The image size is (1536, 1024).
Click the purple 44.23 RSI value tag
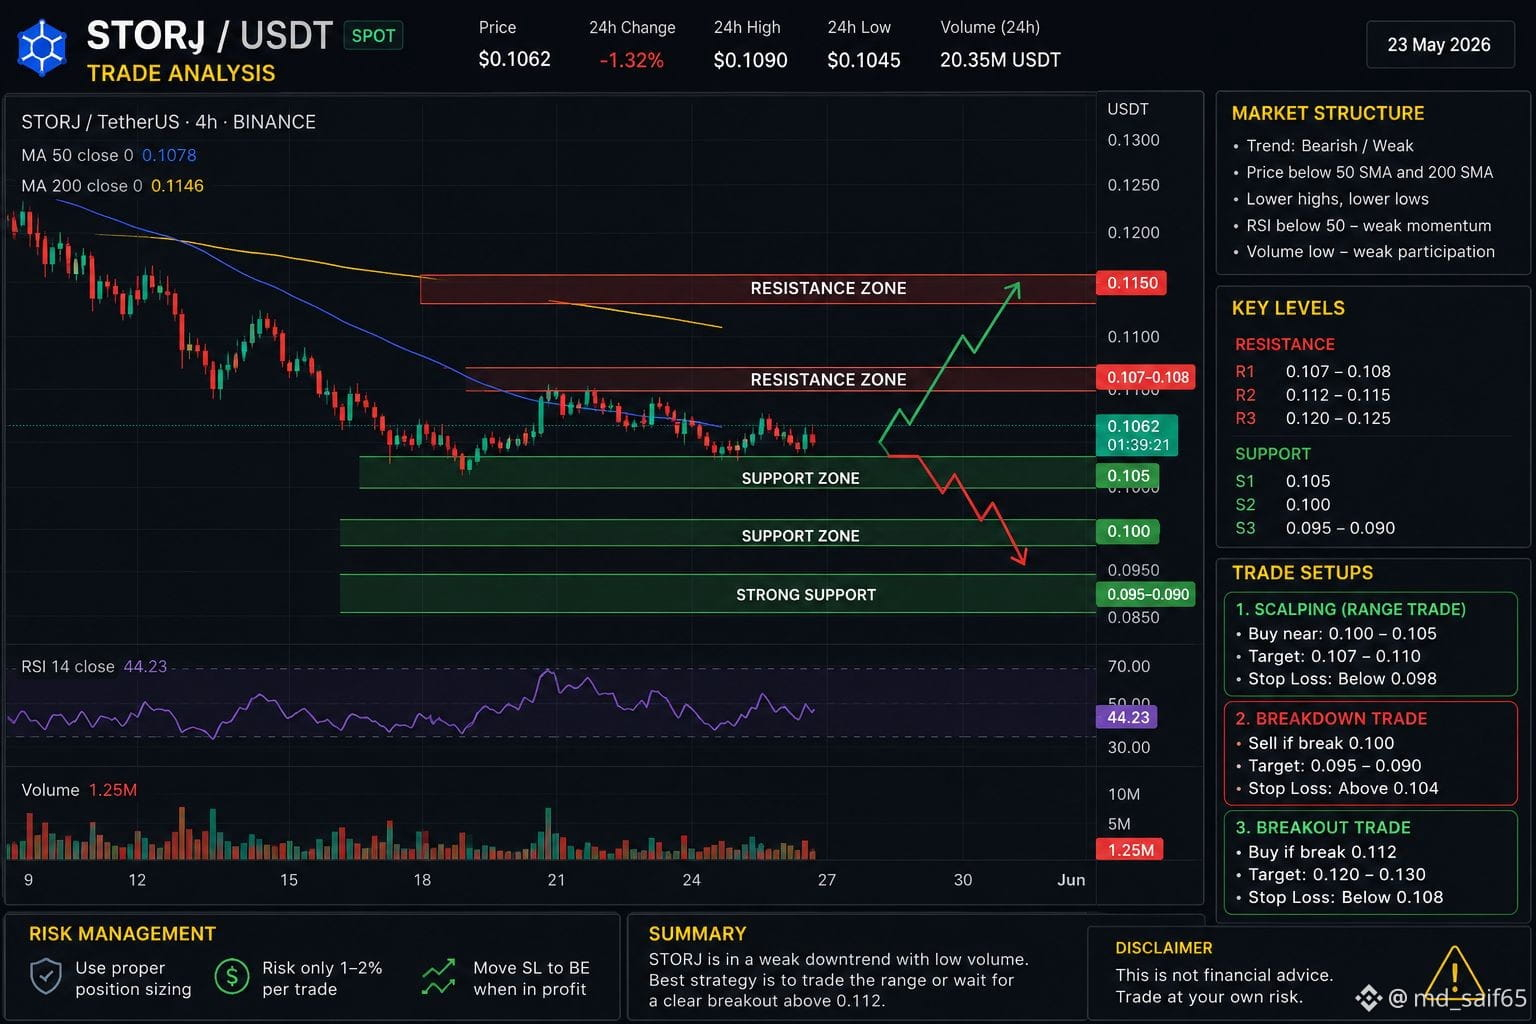tap(1128, 717)
